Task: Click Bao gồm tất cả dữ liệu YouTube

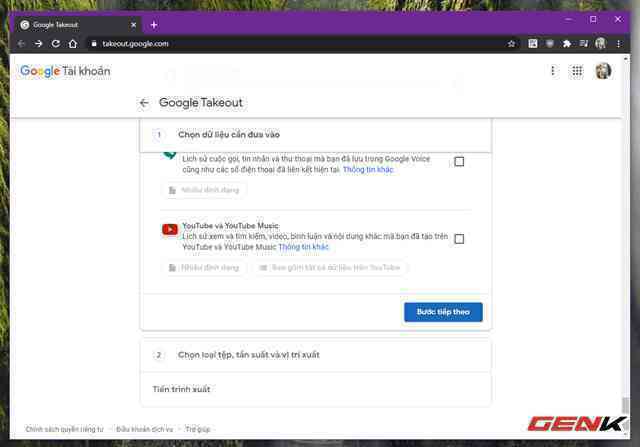Action: [330, 268]
